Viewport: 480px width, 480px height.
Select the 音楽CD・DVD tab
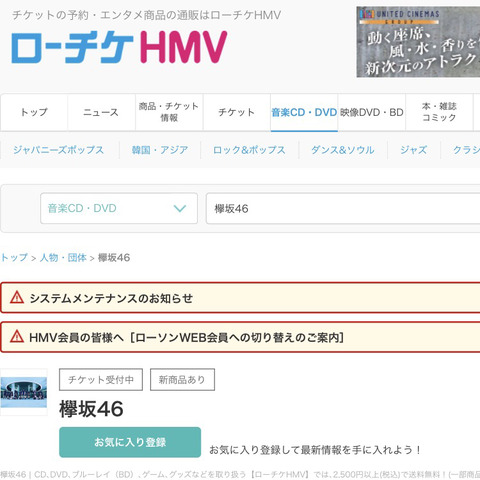[304, 112]
